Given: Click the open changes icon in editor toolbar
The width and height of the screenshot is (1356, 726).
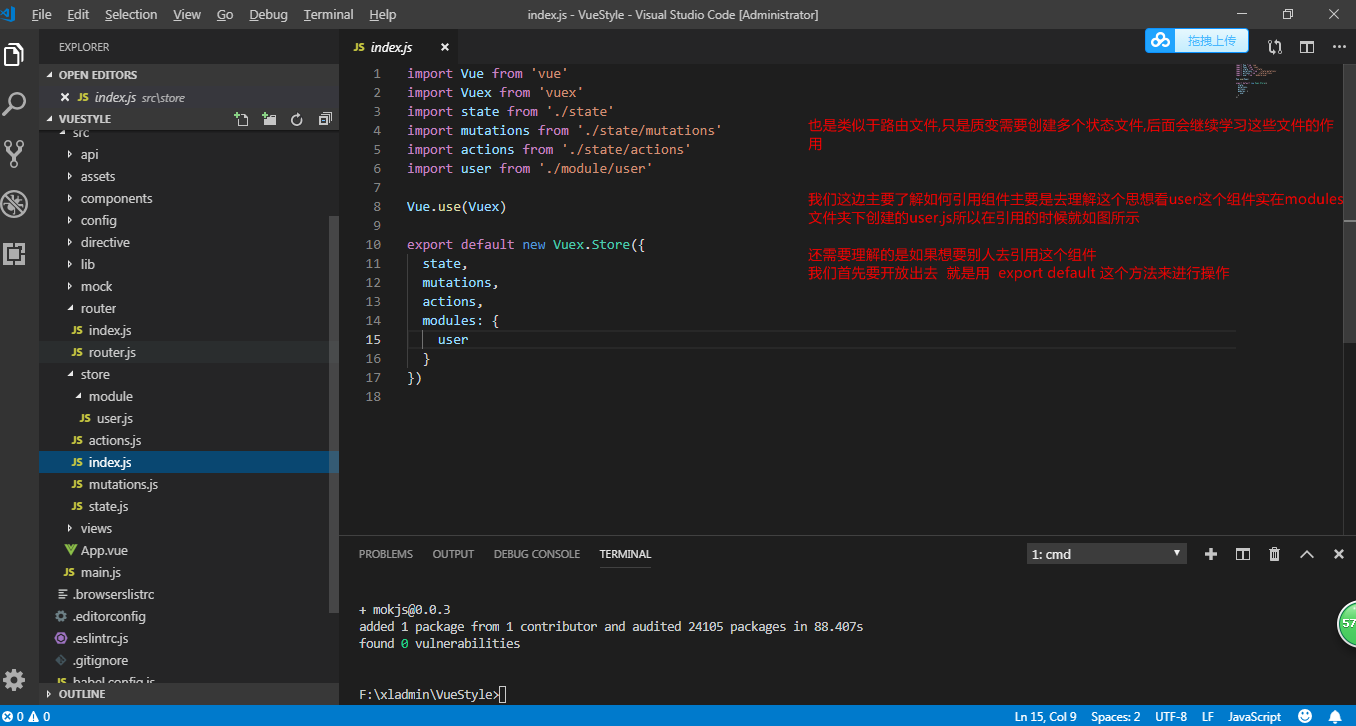Looking at the screenshot, I should click(1275, 47).
